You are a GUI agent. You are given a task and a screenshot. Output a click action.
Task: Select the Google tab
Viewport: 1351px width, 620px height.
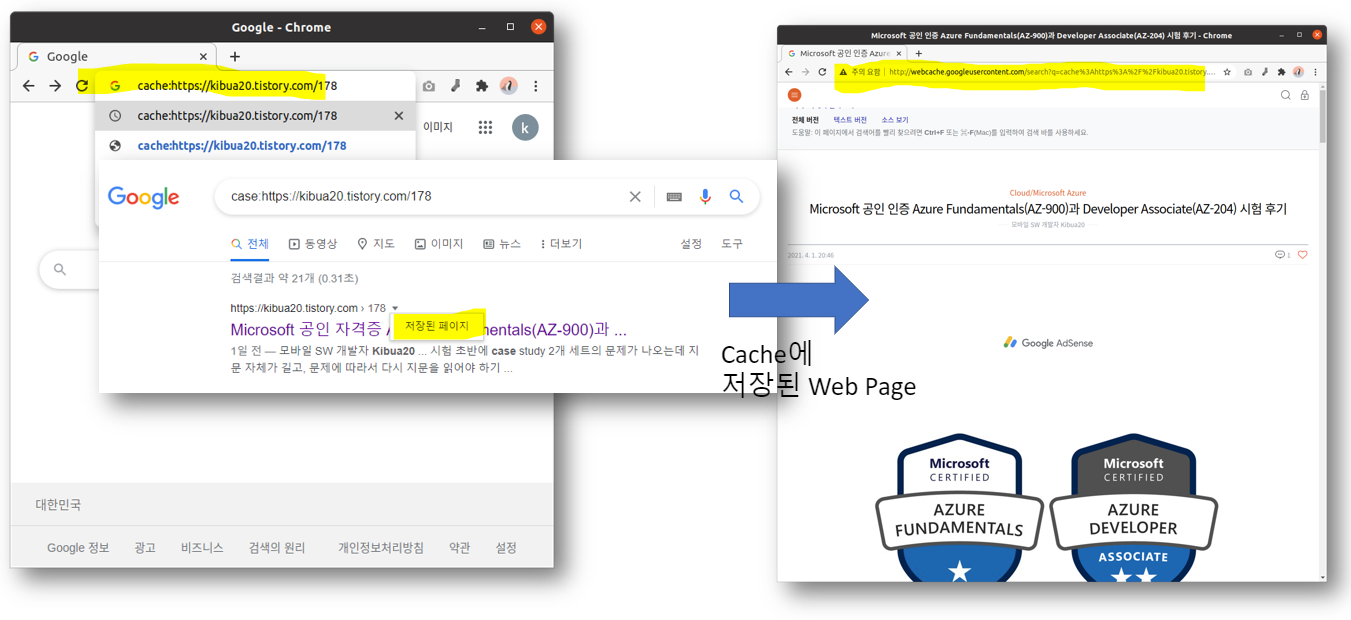tap(117, 57)
